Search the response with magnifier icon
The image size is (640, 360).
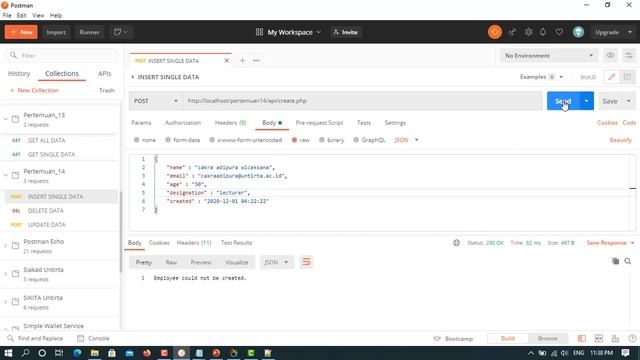click(x=628, y=261)
